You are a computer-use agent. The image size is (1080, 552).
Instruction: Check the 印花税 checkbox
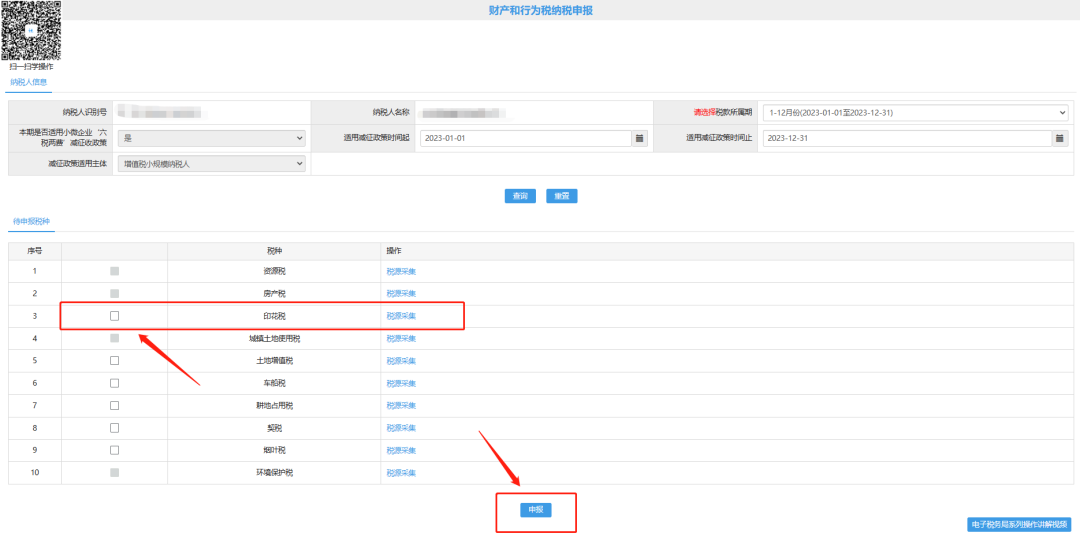pos(114,316)
